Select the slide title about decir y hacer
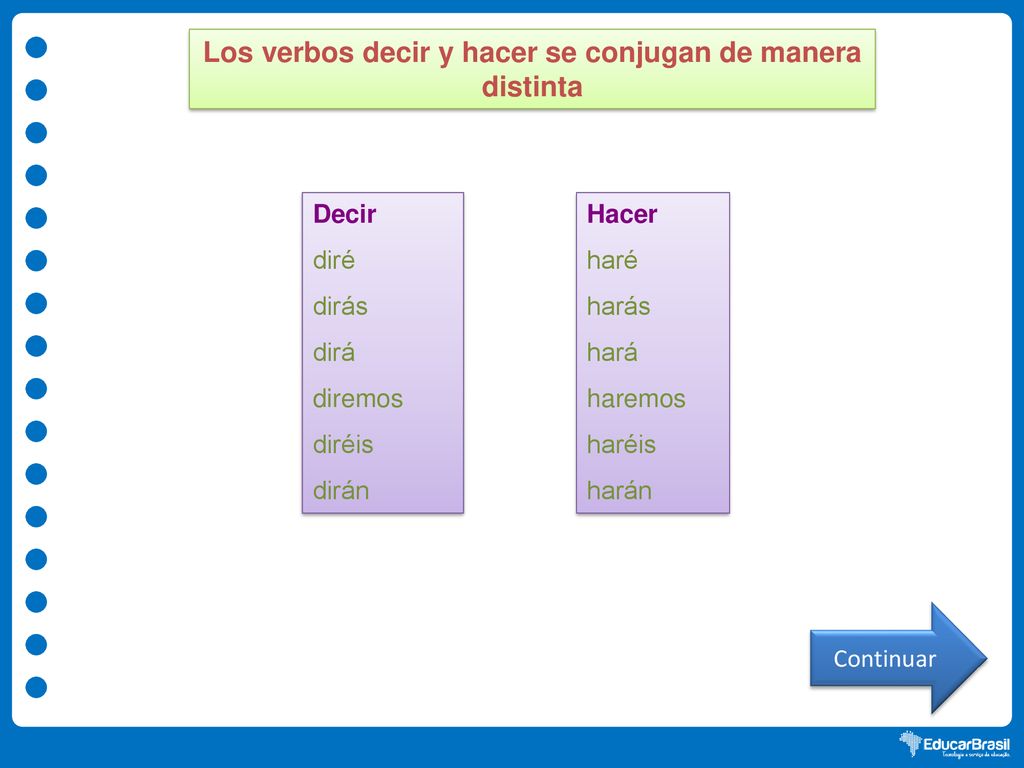Viewport: 1024px width, 768px height. pyautogui.click(x=532, y=69)
